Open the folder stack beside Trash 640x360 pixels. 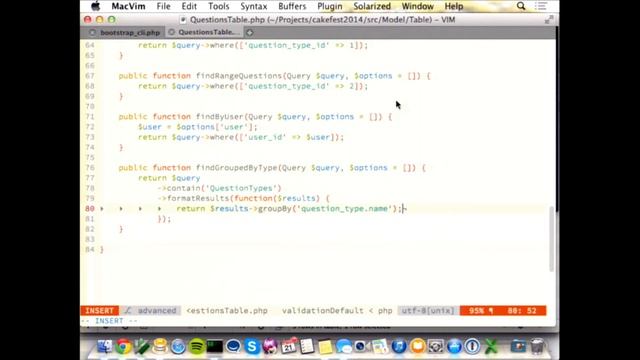(518, 347)
